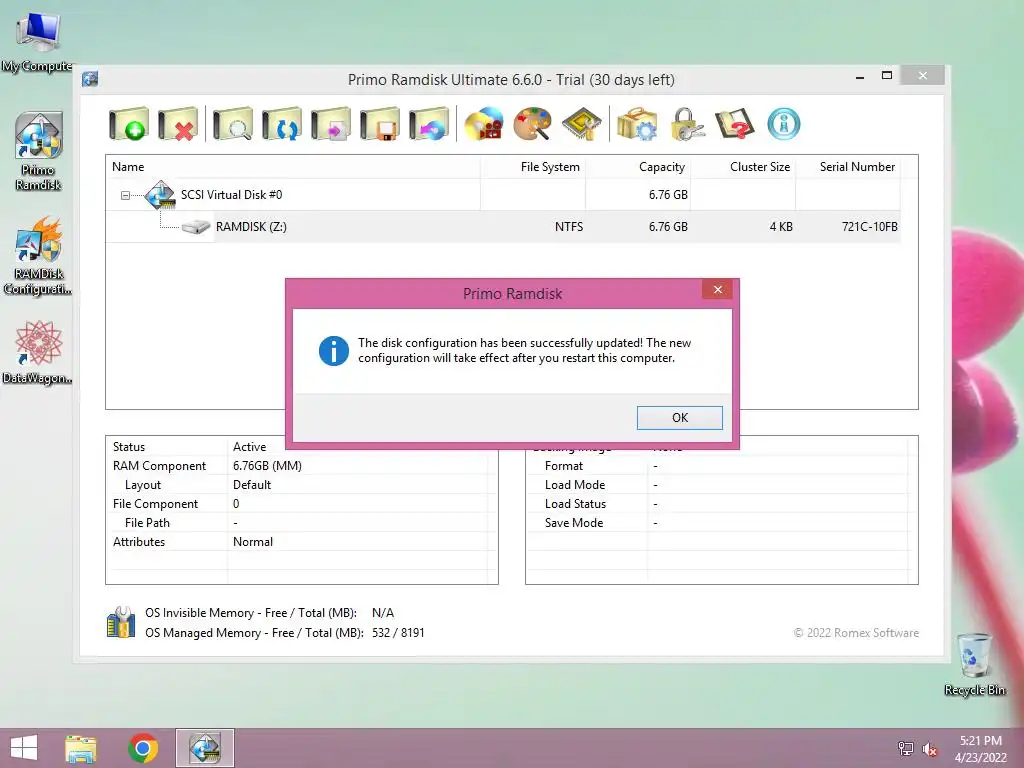Click the NTFS file system cell
1024x768 pixels.
pyautogui.click(x=569, y=227)
